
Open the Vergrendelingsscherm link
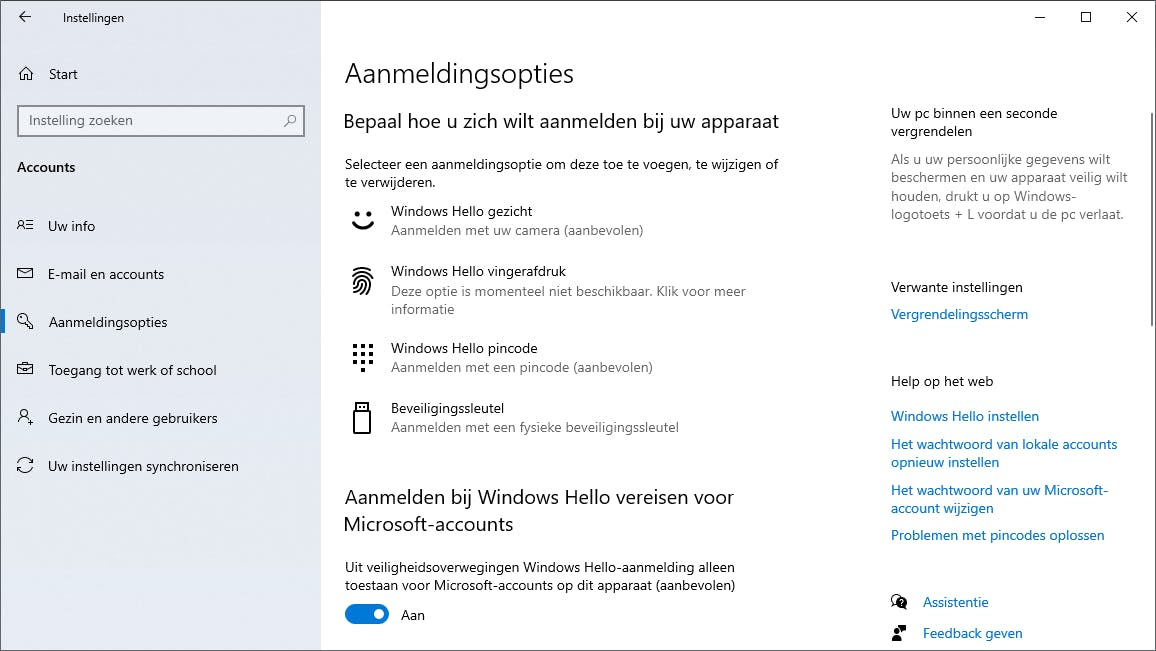pyautogui.click(x=959, y=314)
